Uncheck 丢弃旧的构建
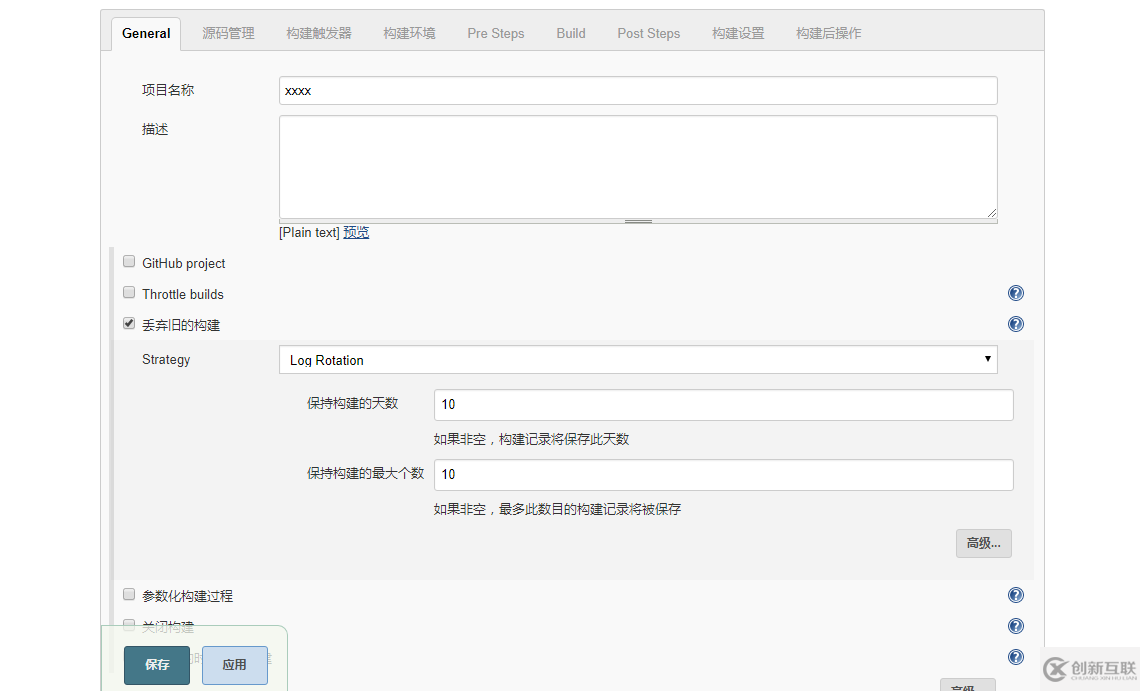 coord(128,323)
